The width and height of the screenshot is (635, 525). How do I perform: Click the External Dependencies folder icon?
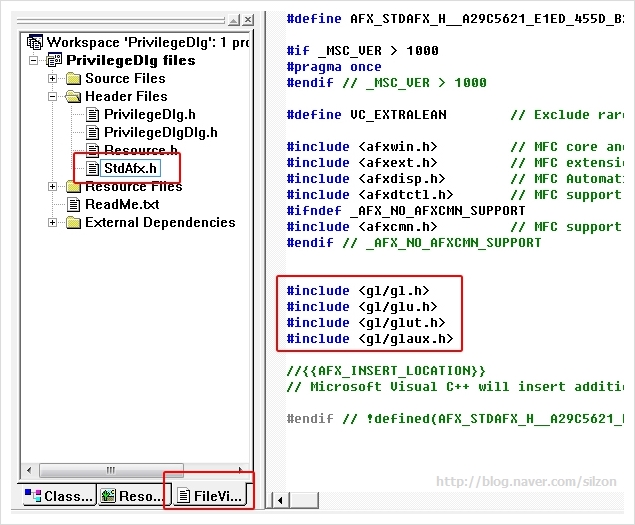click(73, 222)
